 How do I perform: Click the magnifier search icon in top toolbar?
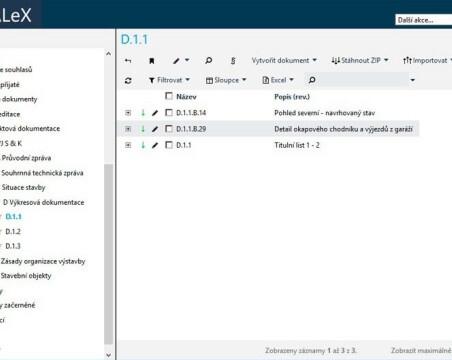[x=209, y=60]
